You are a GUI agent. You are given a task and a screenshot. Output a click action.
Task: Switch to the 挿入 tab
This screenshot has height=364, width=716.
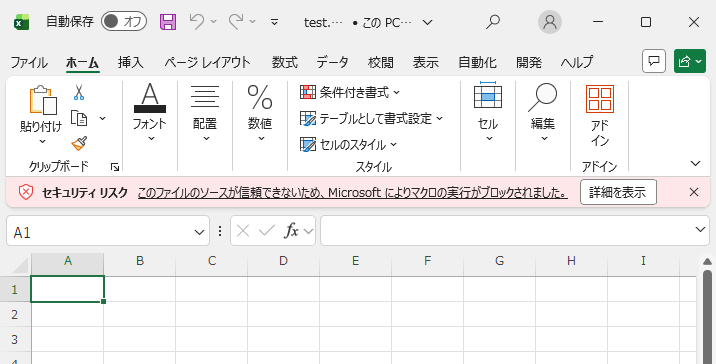click(131, 62)
